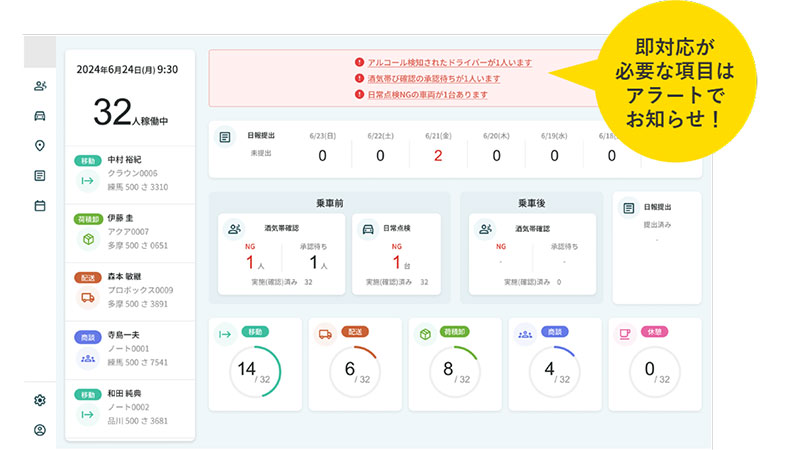Click the package icon for 伊藤 圭
800x450 pixels.
coord(88,239)
